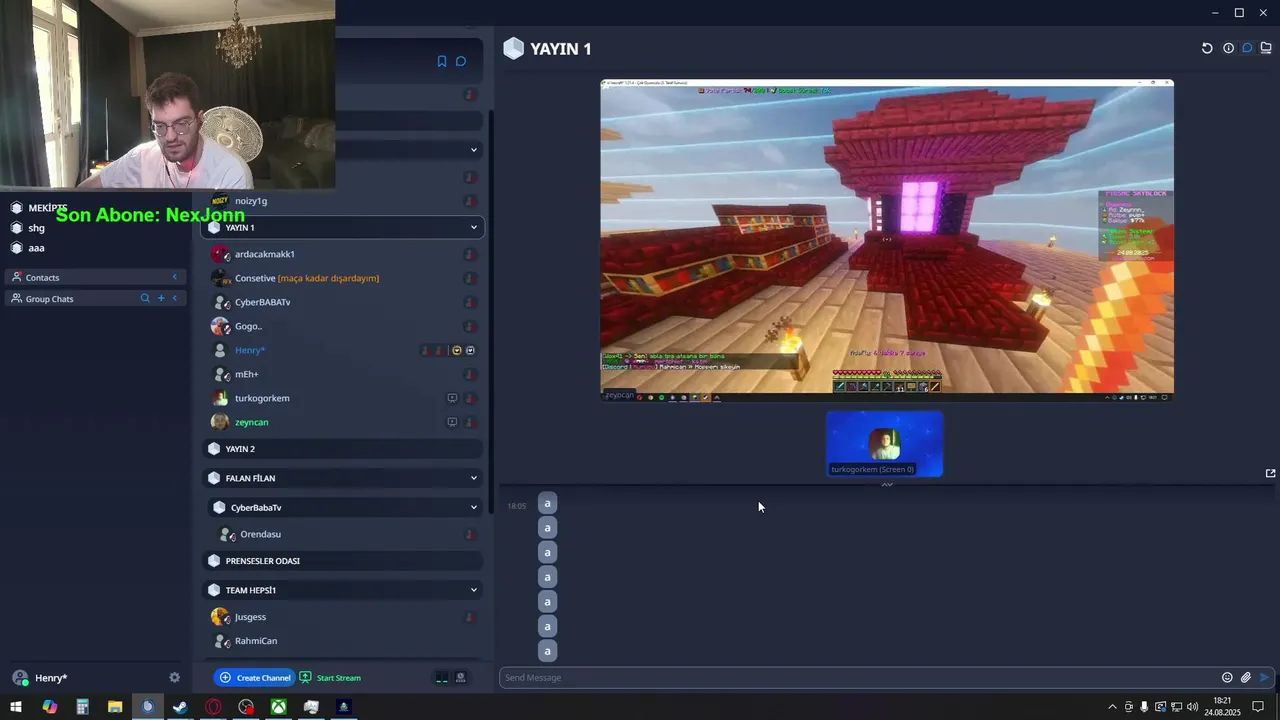Toggle mute for user CyberBABATv
The image size is (1280, 720).
[470, 302]
